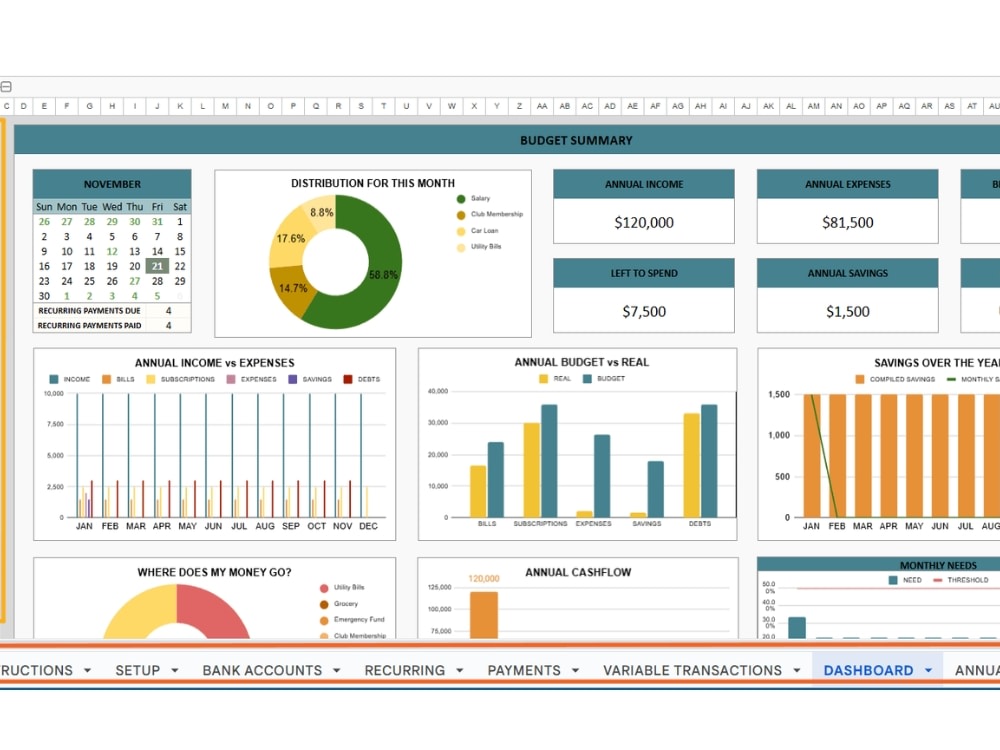Select column header AT
The width and height of the screenshot is (1000, 750).
972,106
